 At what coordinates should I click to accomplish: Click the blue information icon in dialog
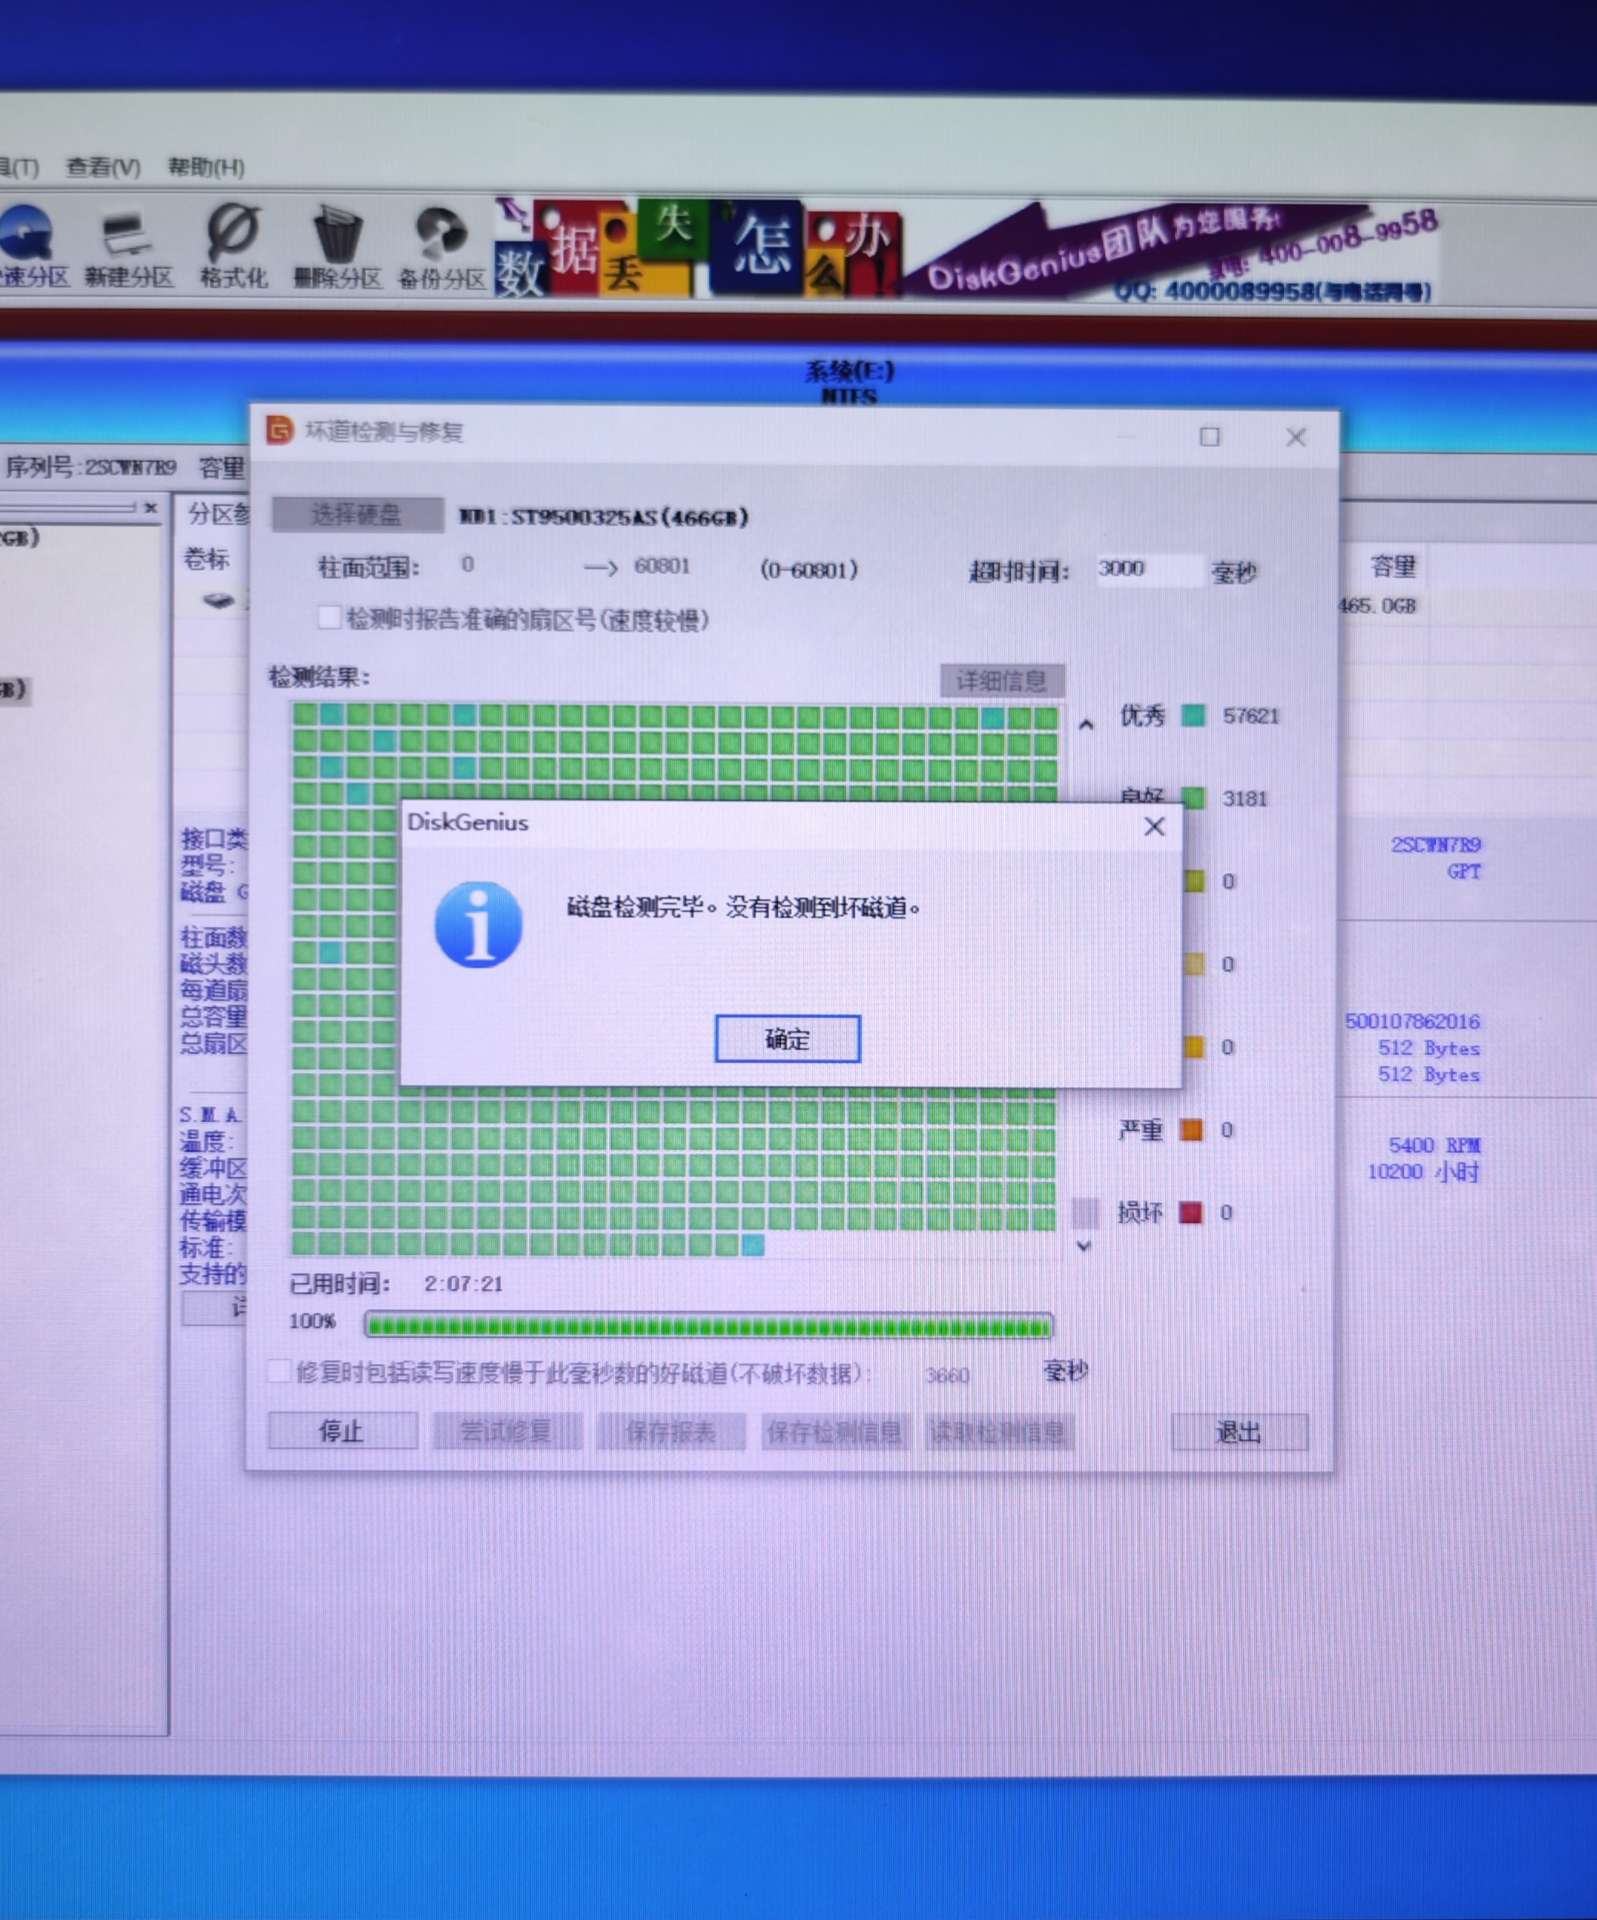click(478, 925)
